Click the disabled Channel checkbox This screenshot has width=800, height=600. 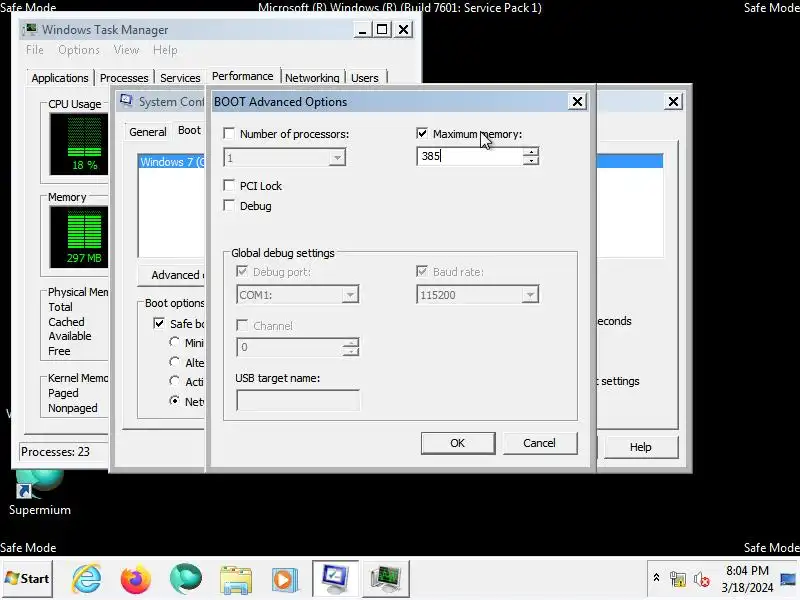coord(242,326)
